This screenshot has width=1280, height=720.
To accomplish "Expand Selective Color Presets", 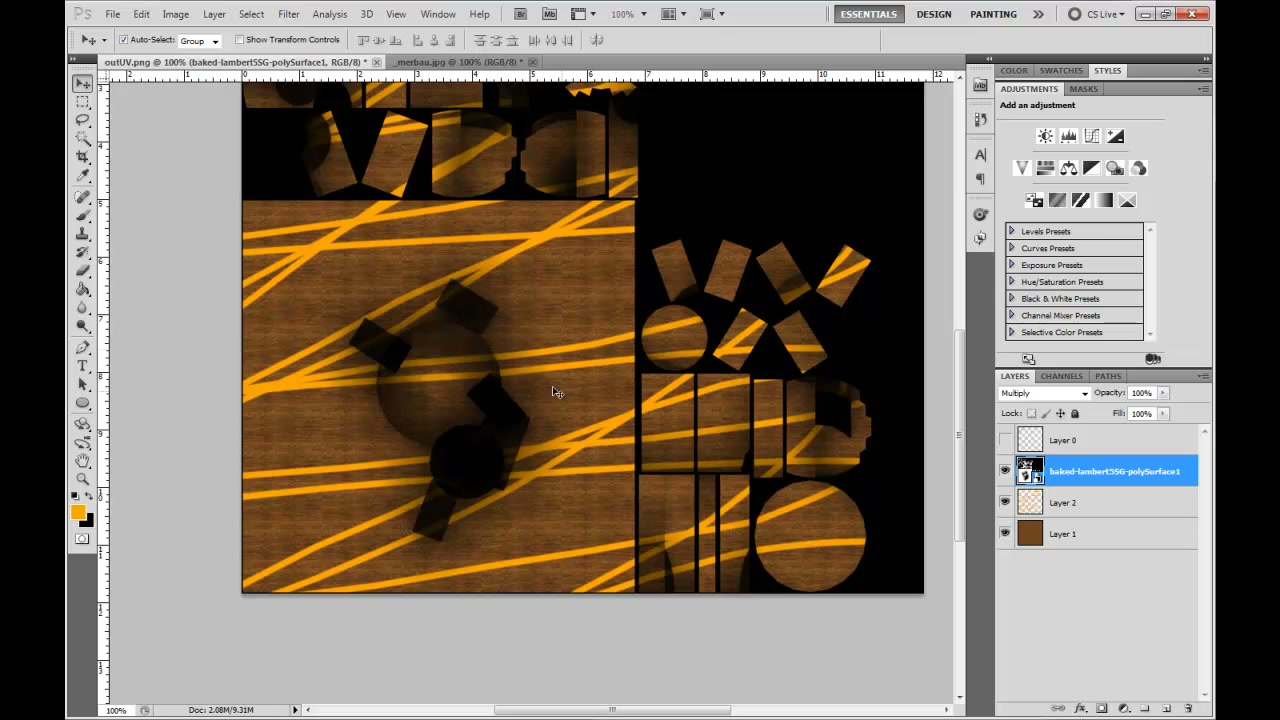I will pos(1011,332).
